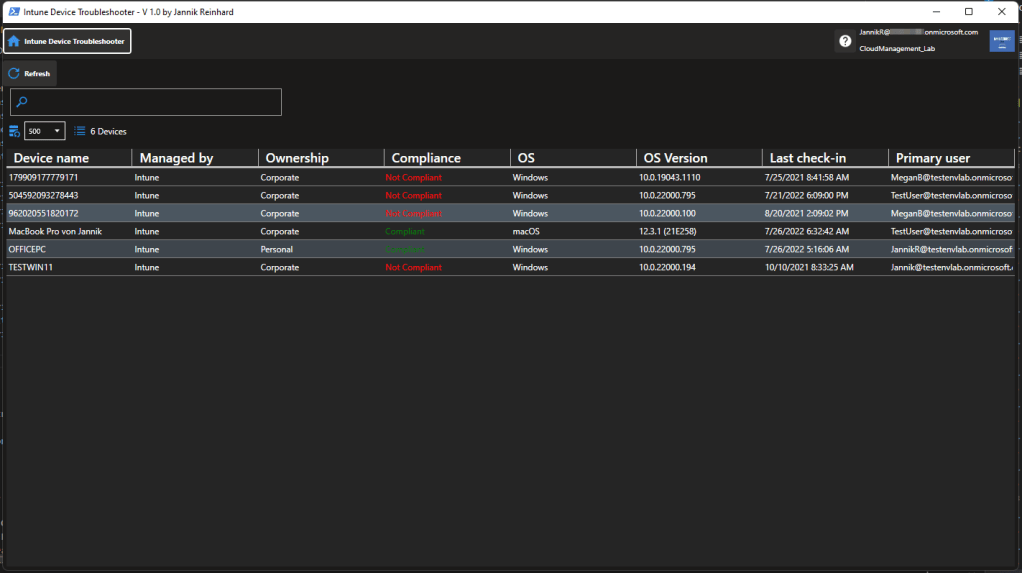
Task: Click the OS Version column header
Action: pyautogui.click(x=675, y=158)
